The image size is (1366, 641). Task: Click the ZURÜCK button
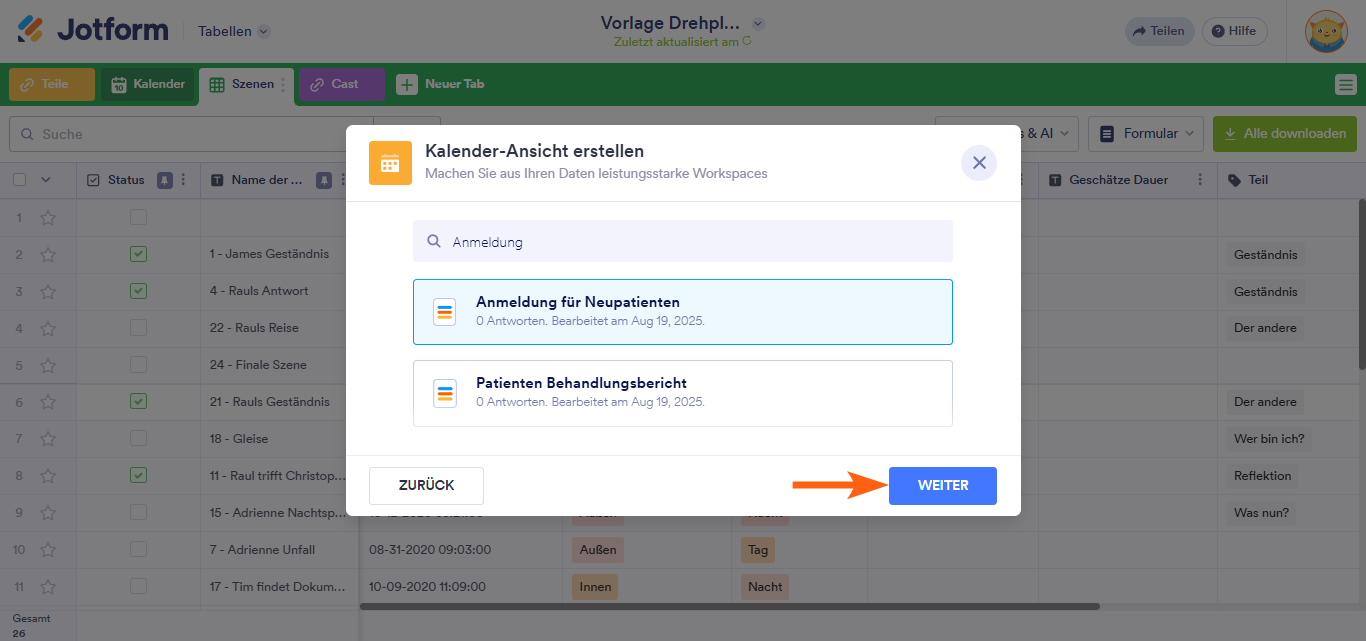point(426,486)
